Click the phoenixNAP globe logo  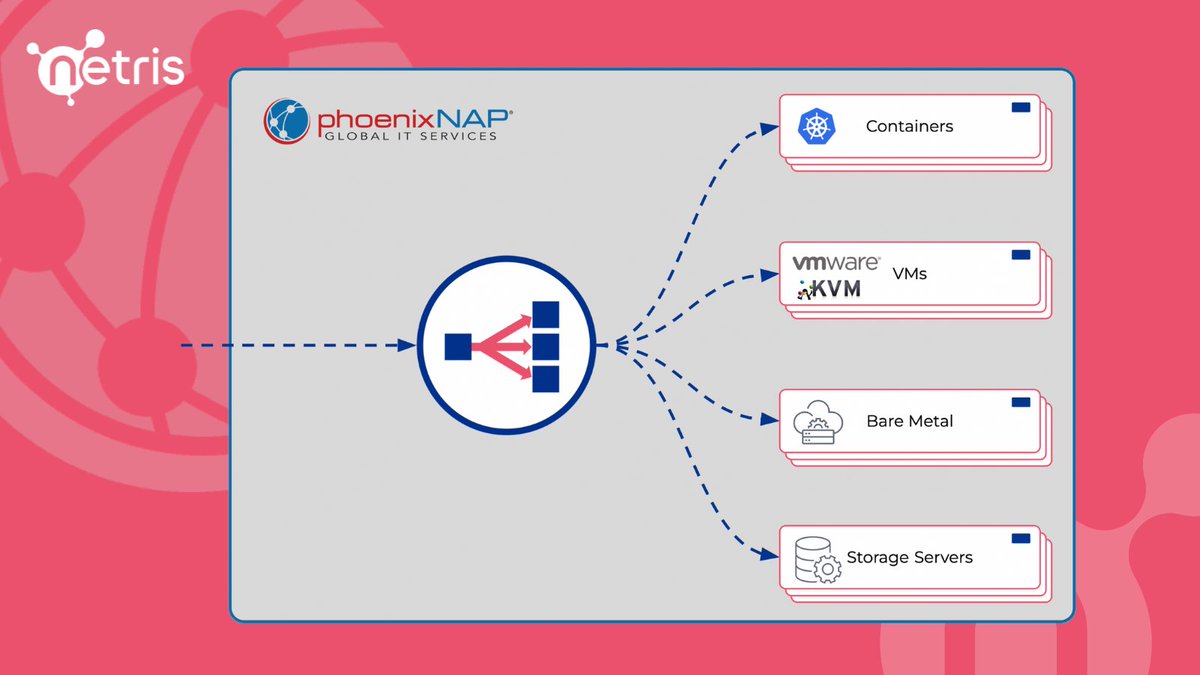coord(288,122)
